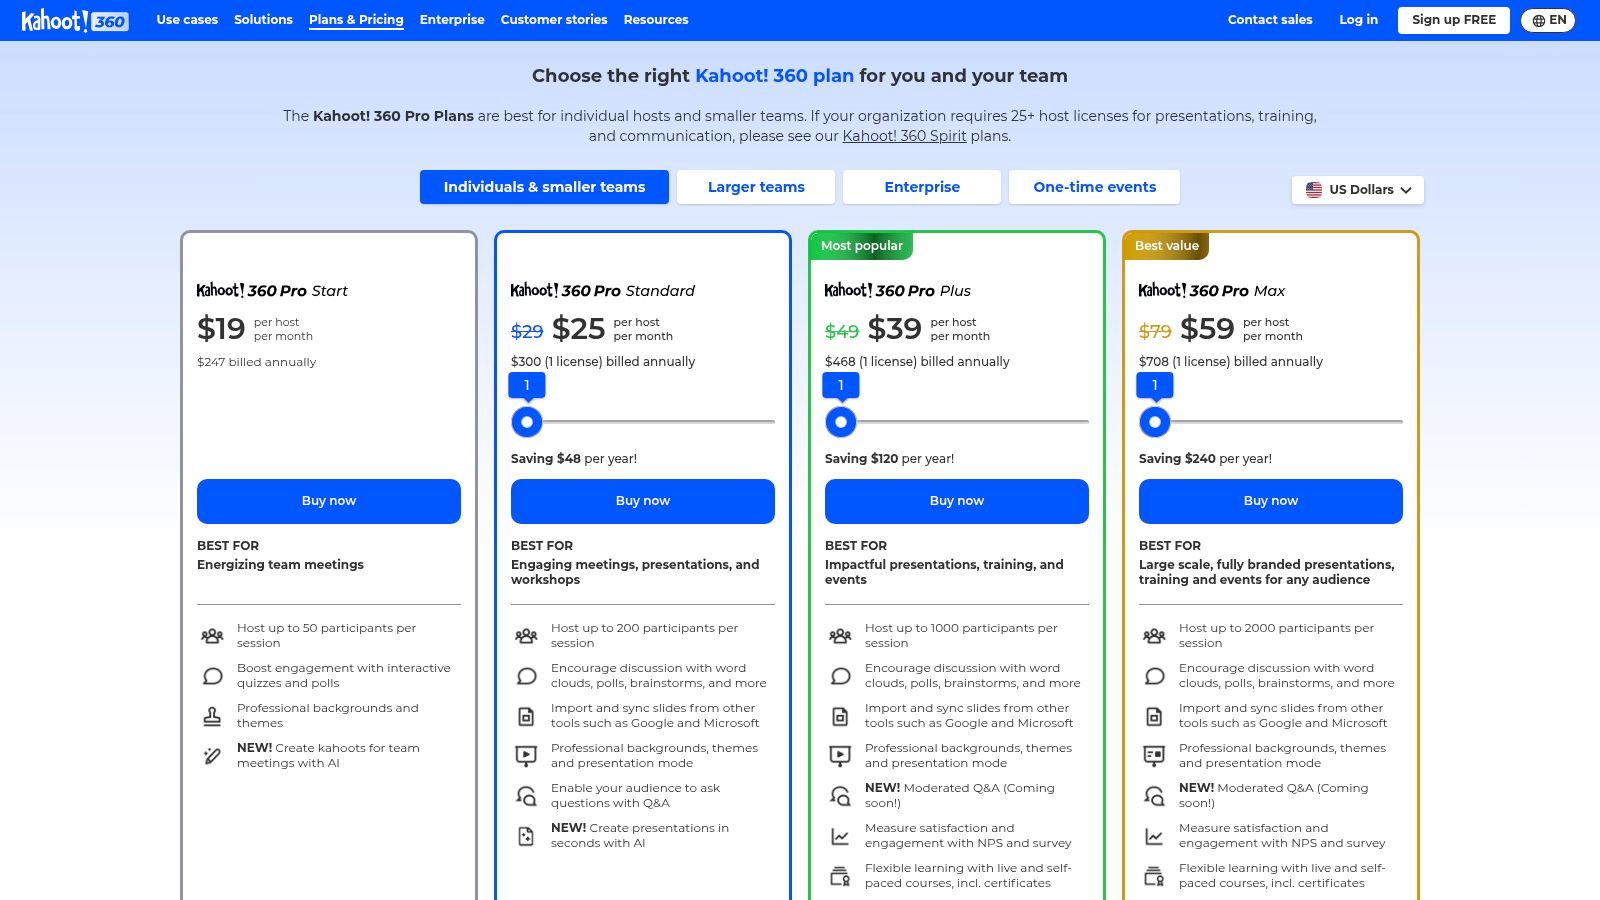Screen dimensions: 1600x900
Task: Go to Customer stories
Action: click(x=554, y=20)
